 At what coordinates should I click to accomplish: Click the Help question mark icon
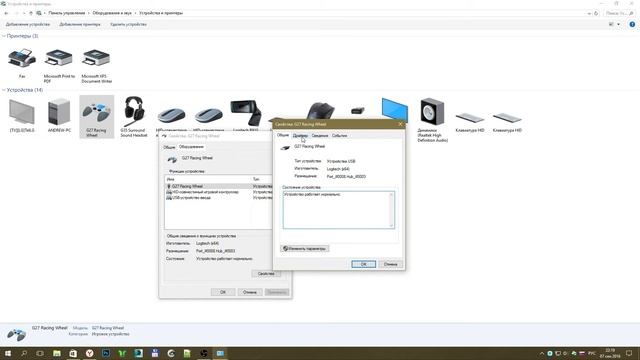click(x=632, y=24)
